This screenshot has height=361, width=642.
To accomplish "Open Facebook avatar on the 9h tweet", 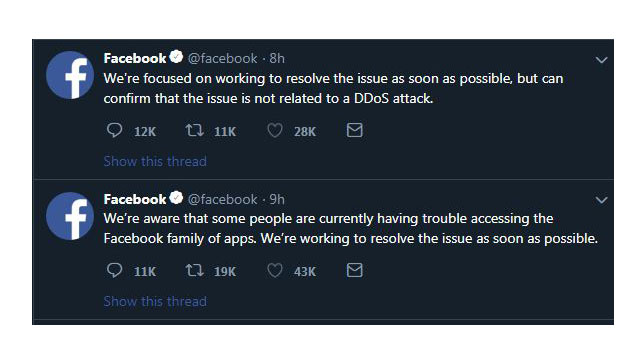I will 70,216.
